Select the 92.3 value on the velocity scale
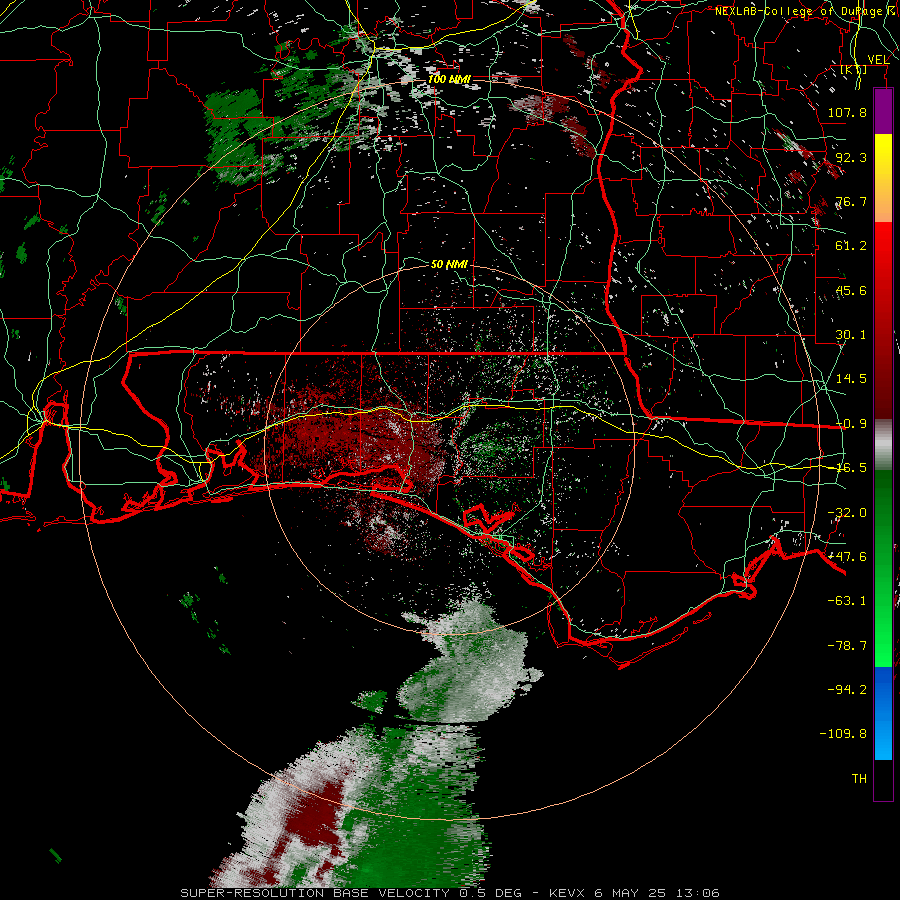This screenshot has width=900, height=900. point(851,157)
